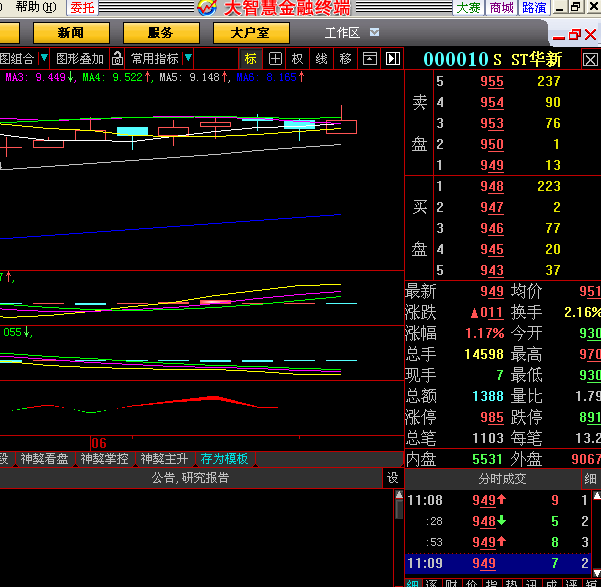Image resolution: width=601 pixels, height=587 pixels.
Task: Click buy level 5 price 943
Action: coord(492,270)
